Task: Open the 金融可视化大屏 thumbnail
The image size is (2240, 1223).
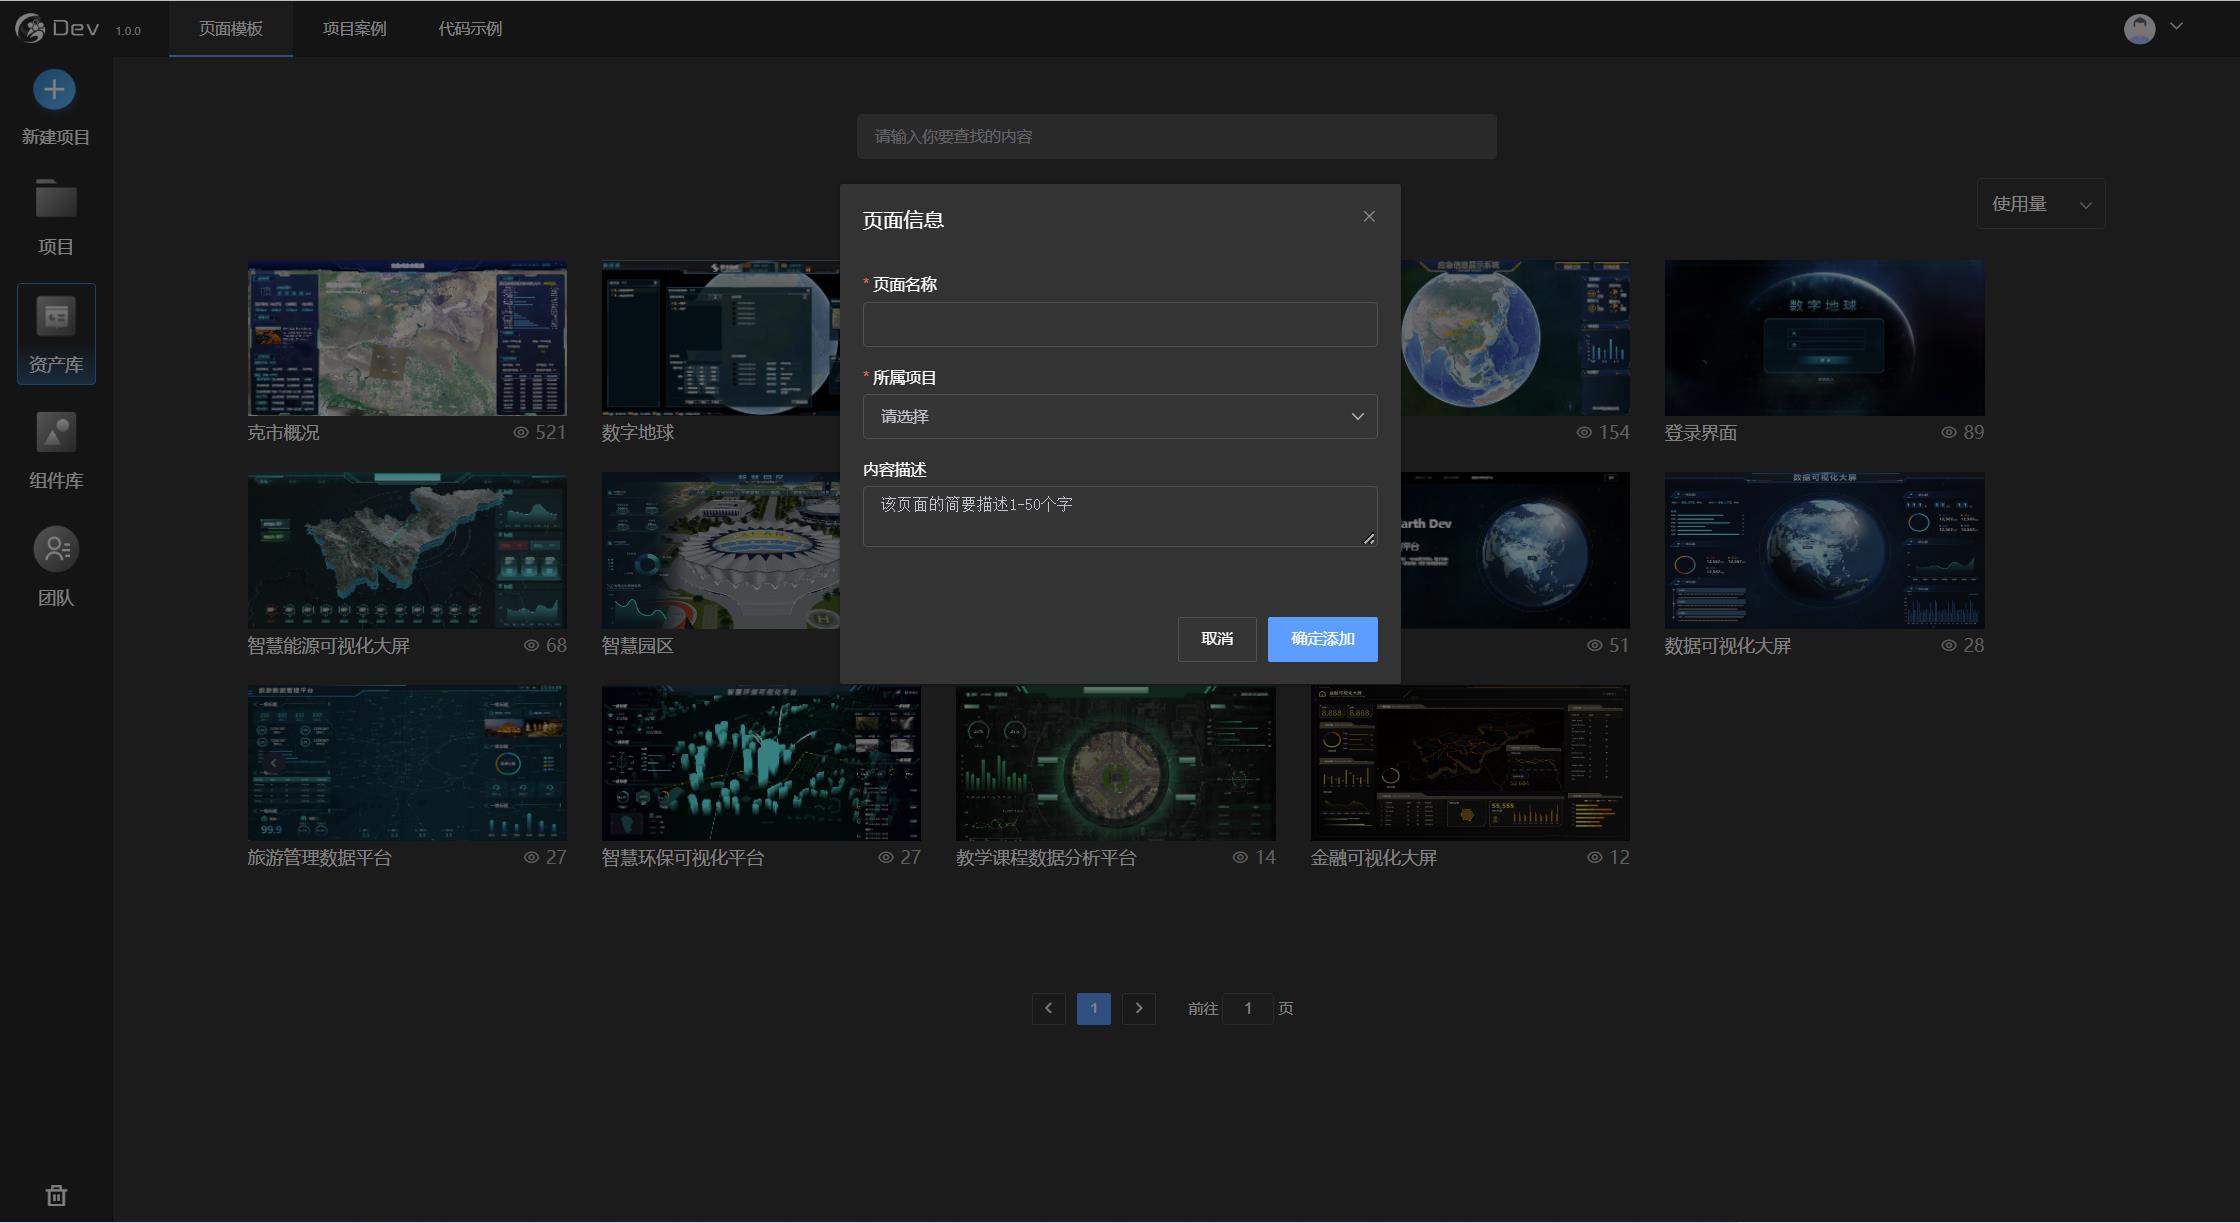Action: (x=1470, y=763)
